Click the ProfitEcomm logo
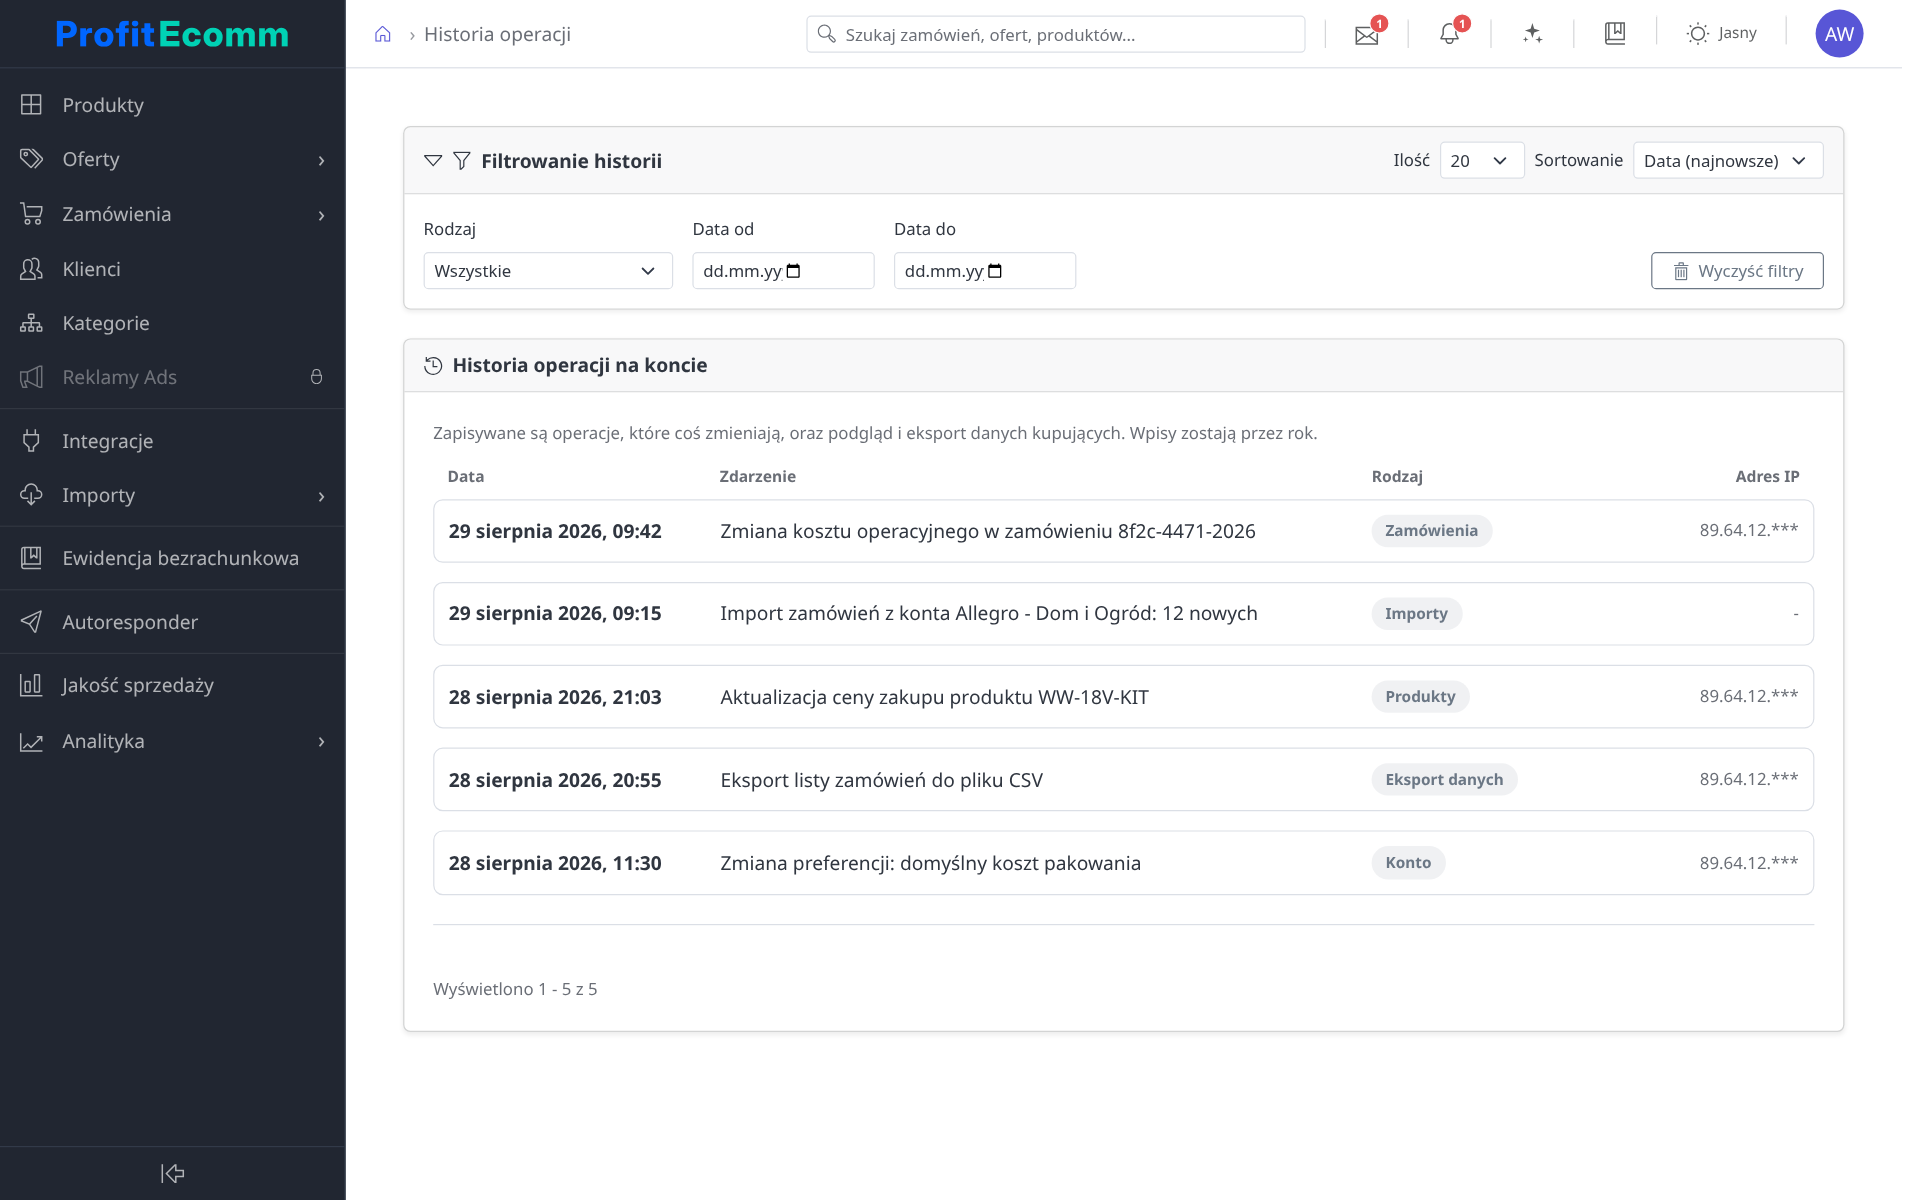1920x1200 pixels. [x=172, y=34]
